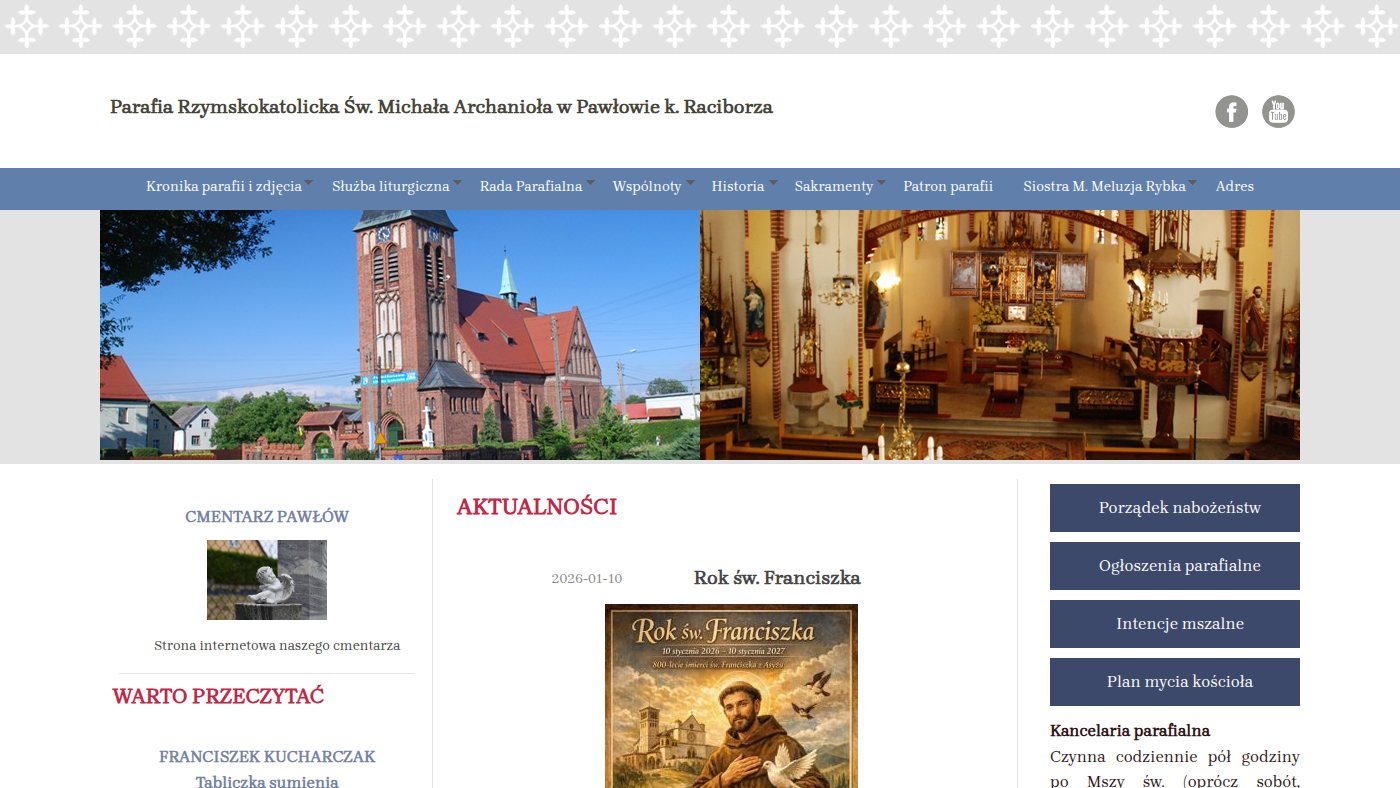The height and width of the screenshot is (788, 1400).
Task: Open the CMENTARZ PAWŁÓW link
Action: pyautogui.click(x=267, y=517)
